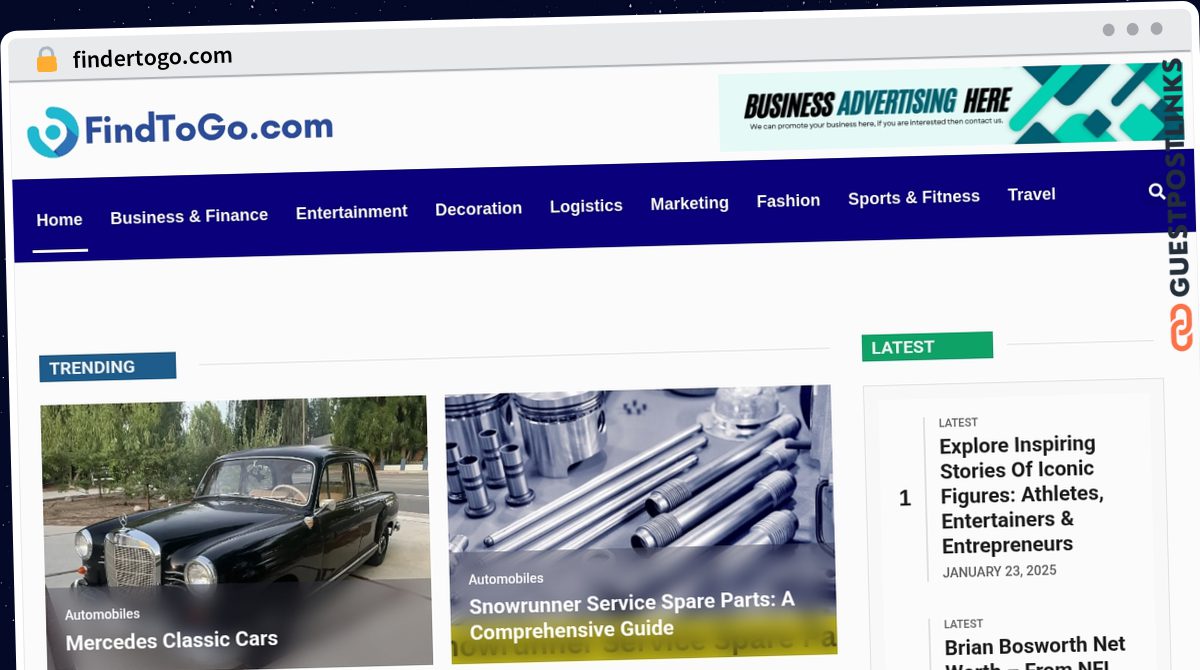Click the LATEST section heading
Screen dimensions: 1200x670
coord(927,347)
